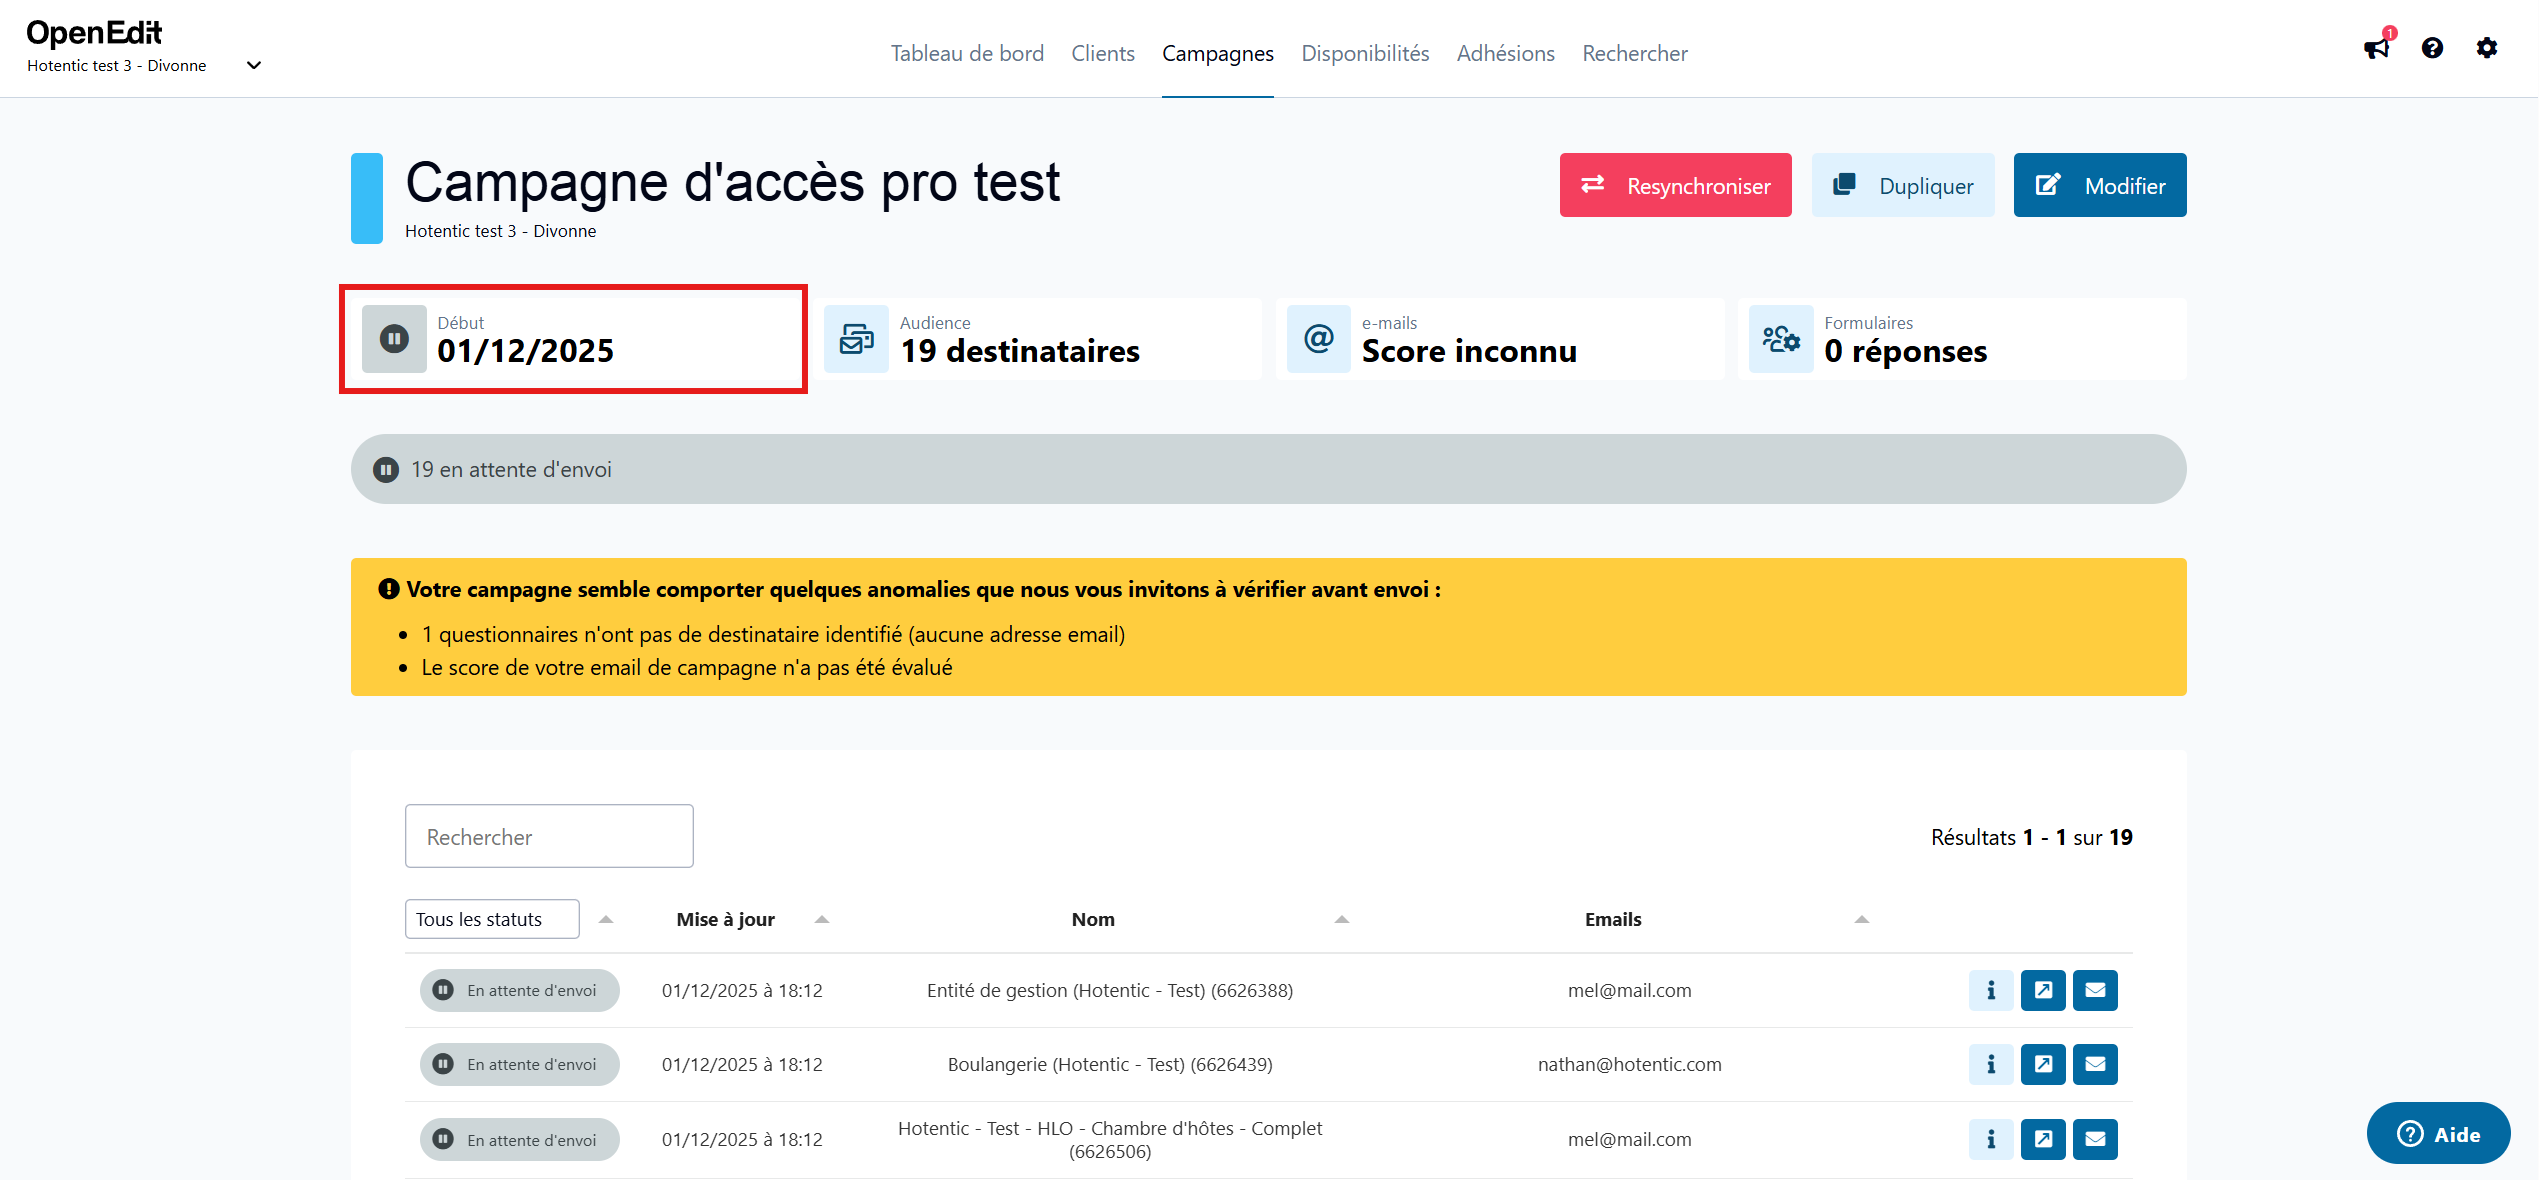Screen dimensions: 2539x1180
Task: Open external link icon for Boulangerie row
Action: [2043, 1064]
